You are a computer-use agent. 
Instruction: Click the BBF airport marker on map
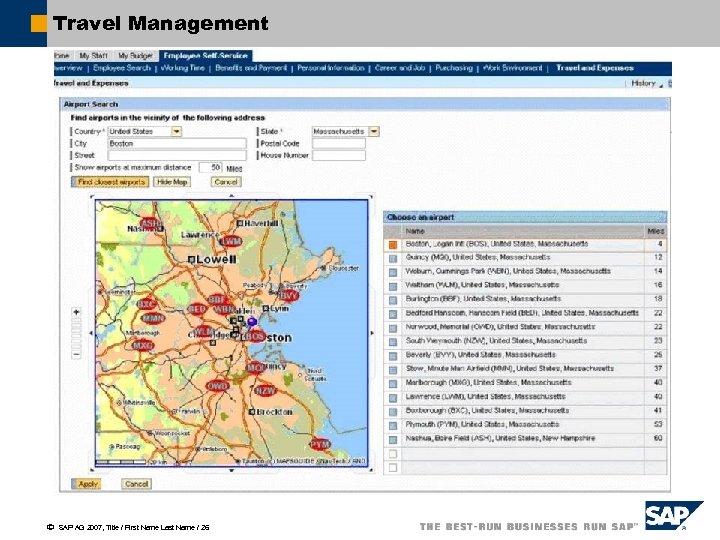coord(217,300)
